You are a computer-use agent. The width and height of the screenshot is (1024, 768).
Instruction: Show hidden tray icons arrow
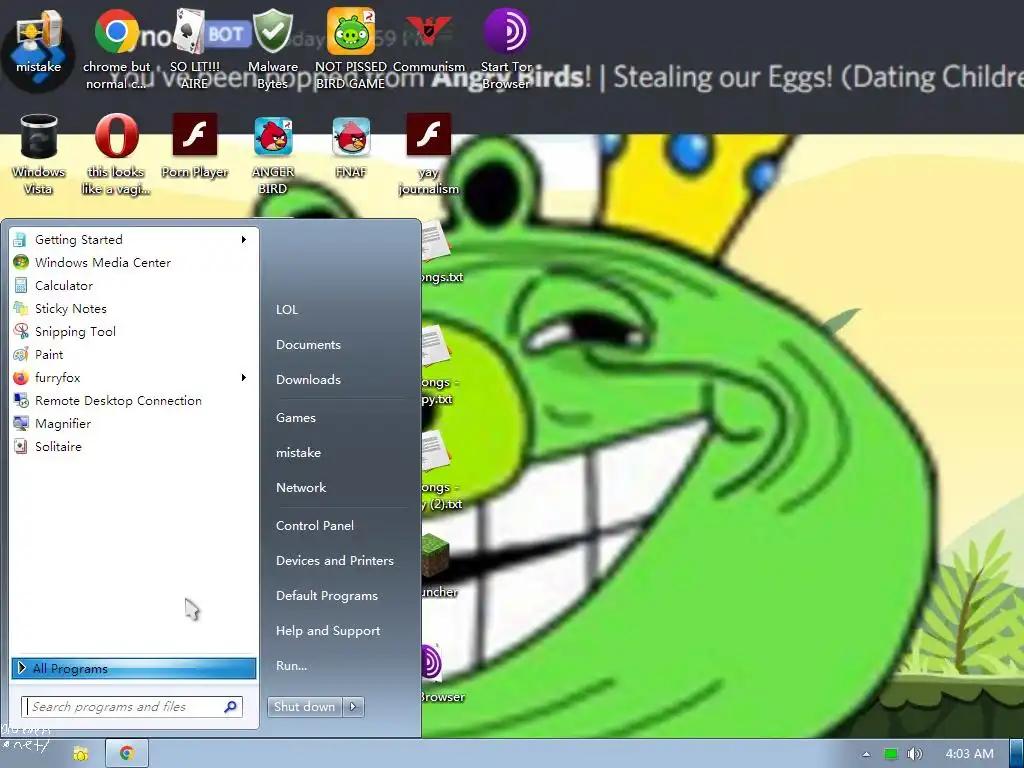866,754
